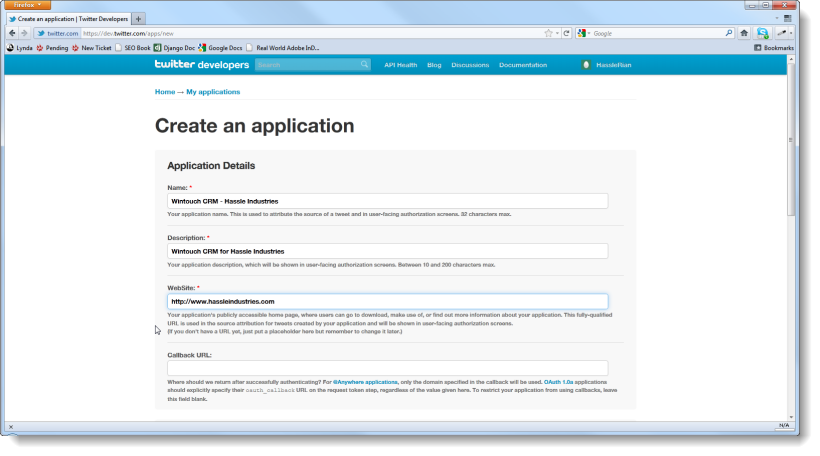Screen dimensions: 820x456
Task: Reload the page with the refresh icon
Action: pyautogui.click(x=566, y=33)
